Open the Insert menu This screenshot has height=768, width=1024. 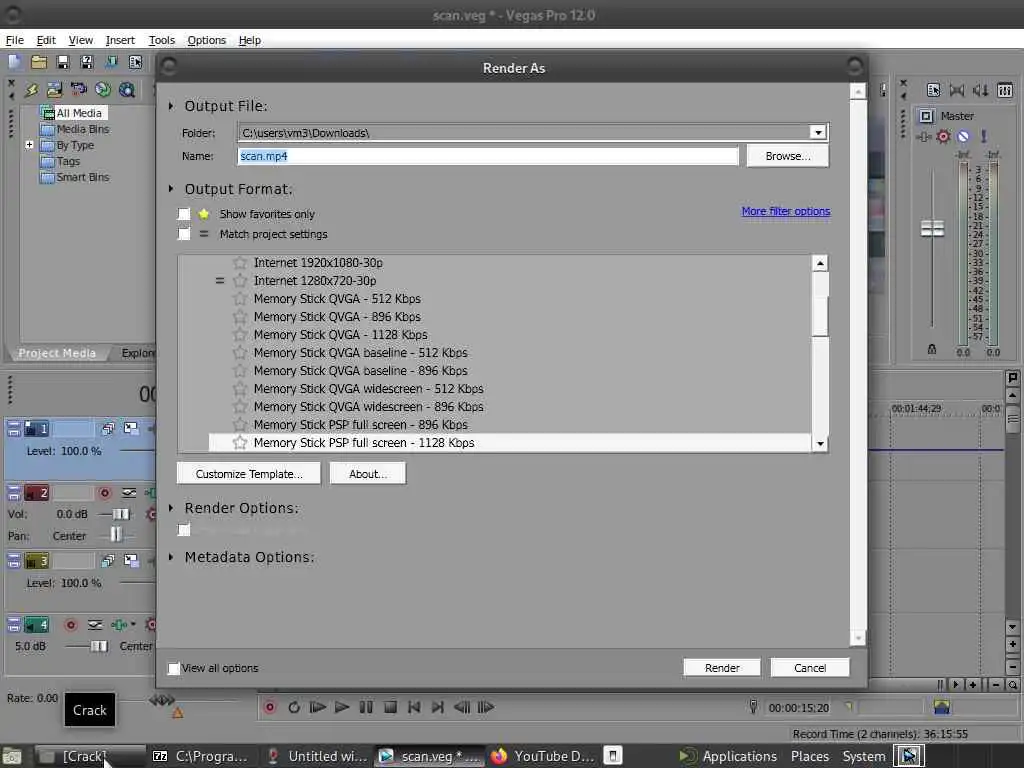pyautogui.click(x=120, y=40)
